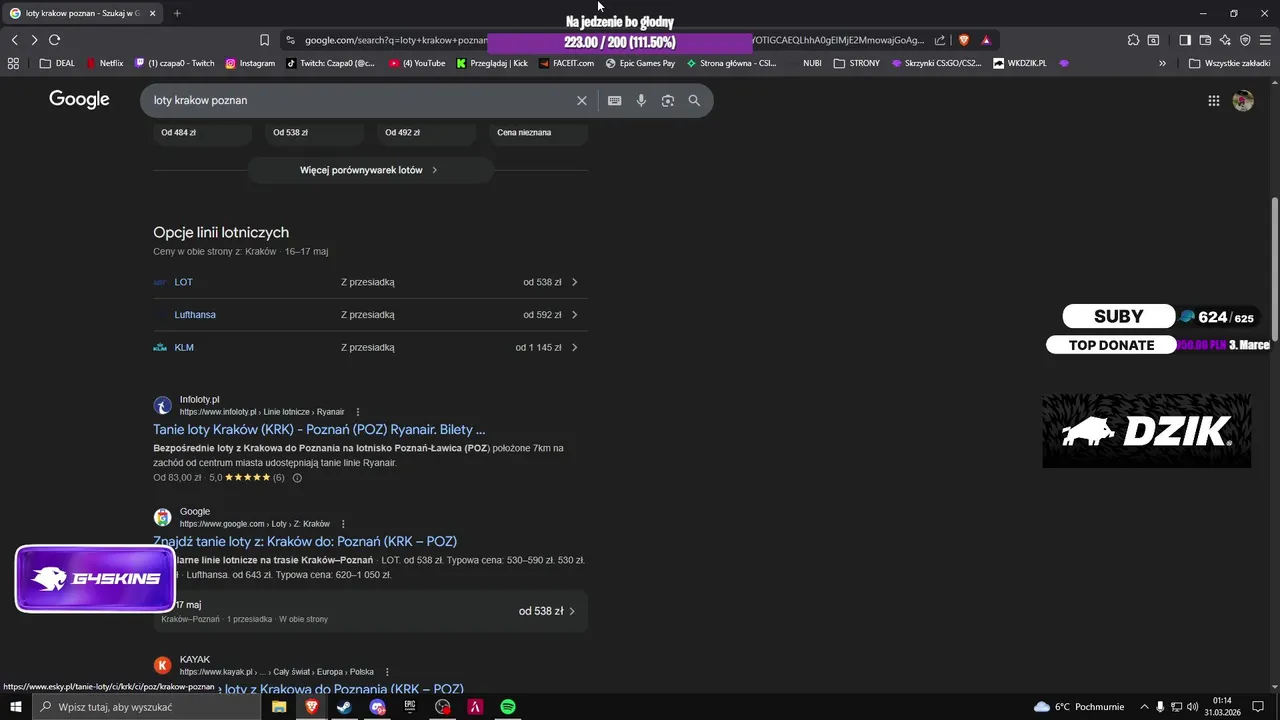The height and width of the screenshot is (720, 1280).
Task: Go back with the browser back arrow
Action: point(14,40)
